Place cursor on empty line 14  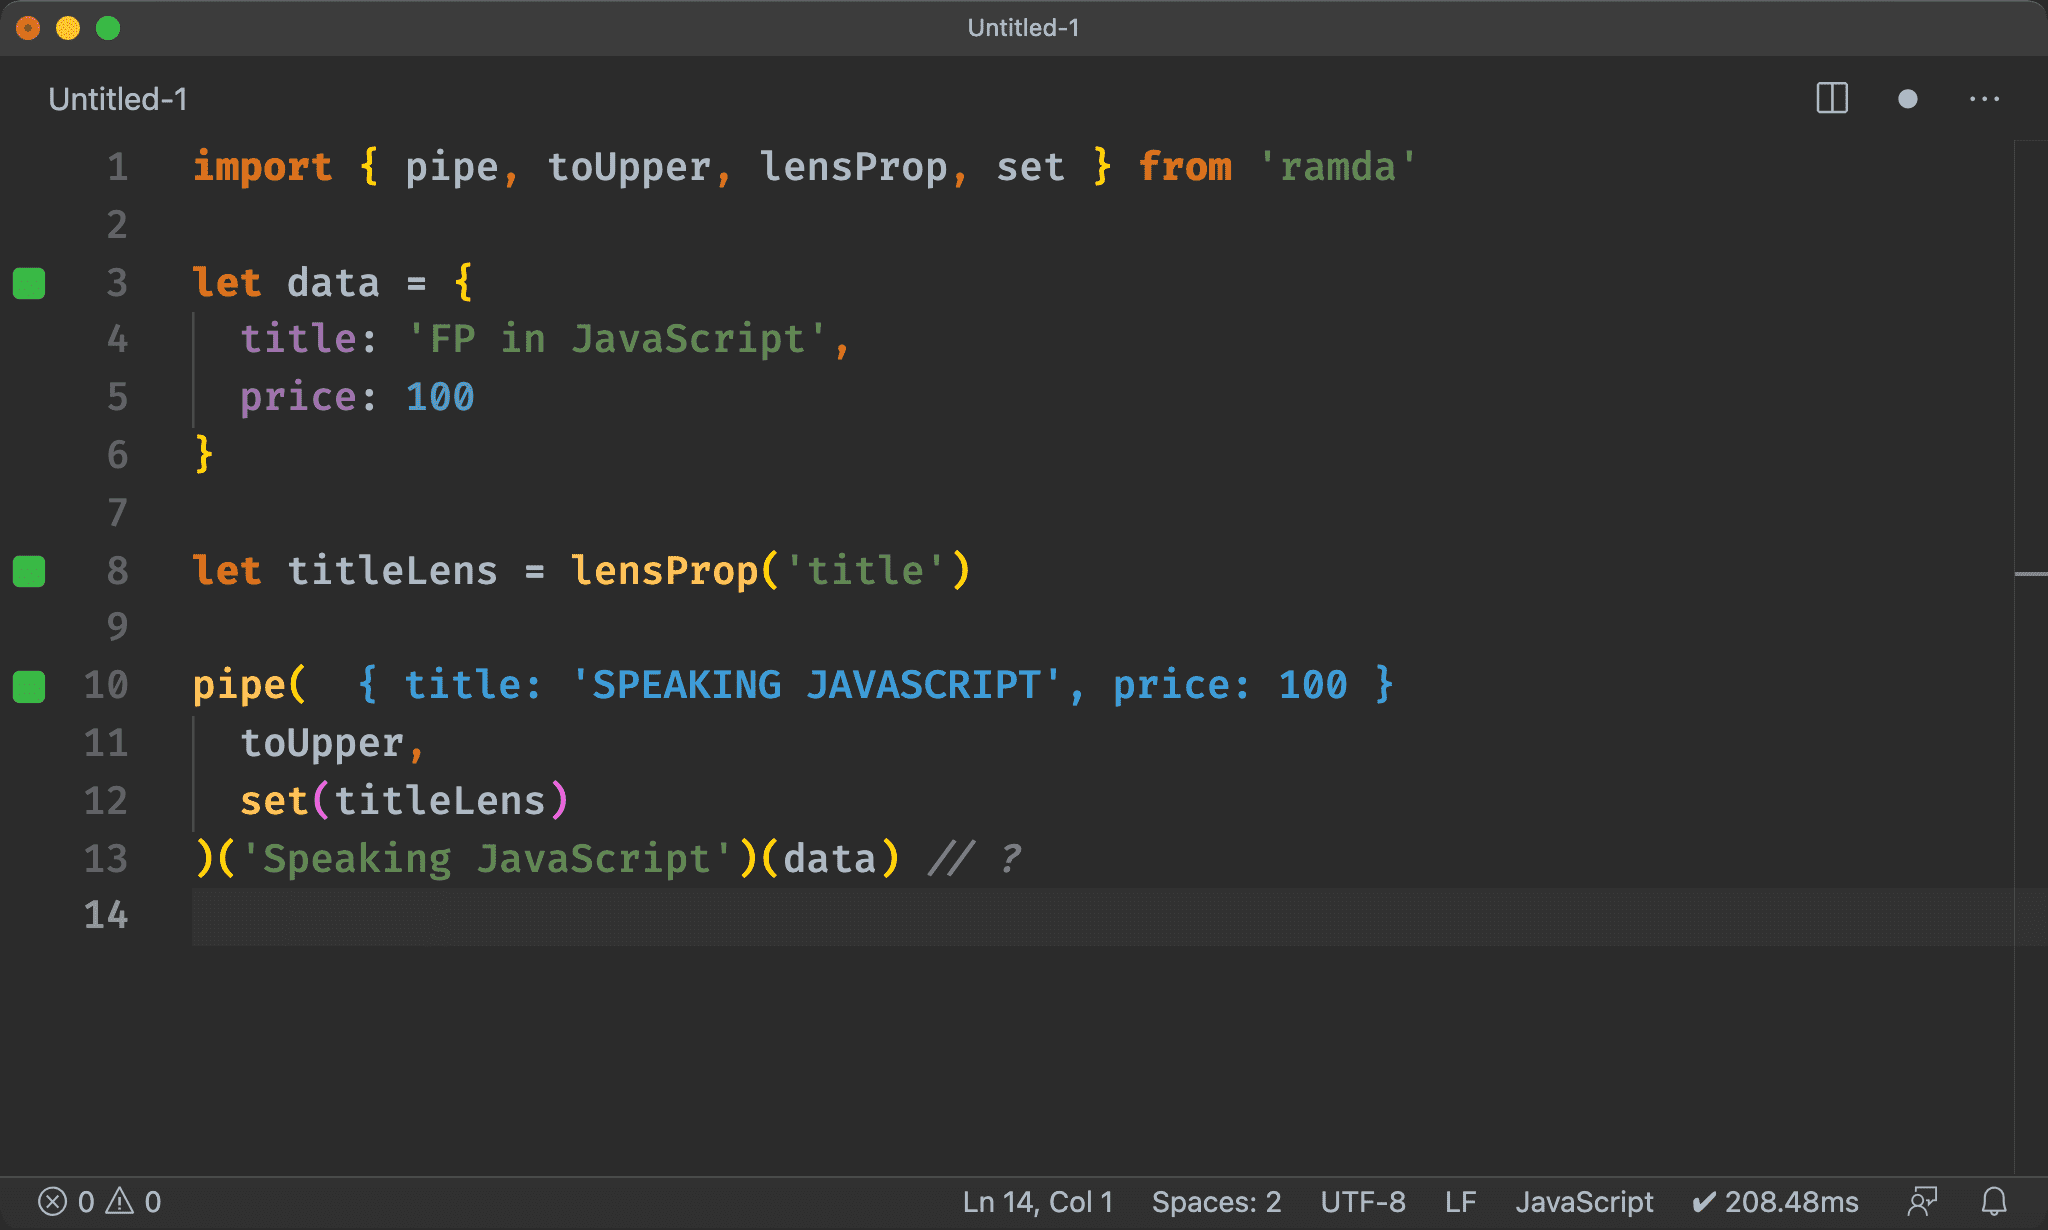[x=1100, y=916]
